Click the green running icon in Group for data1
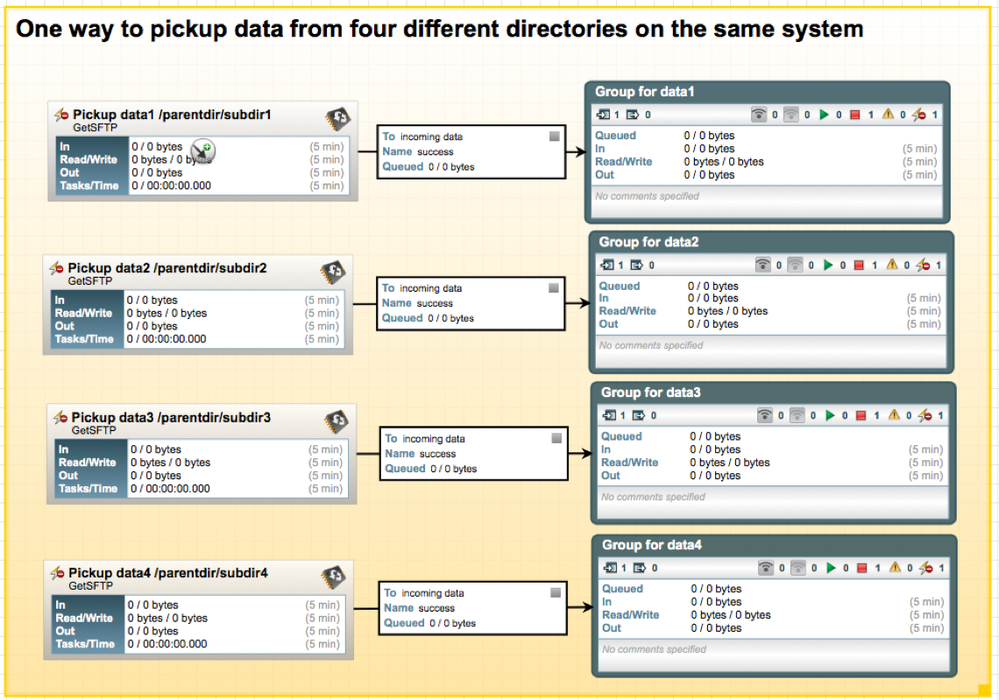This screenshot has width=999, height=700. [x=824, y=115]
